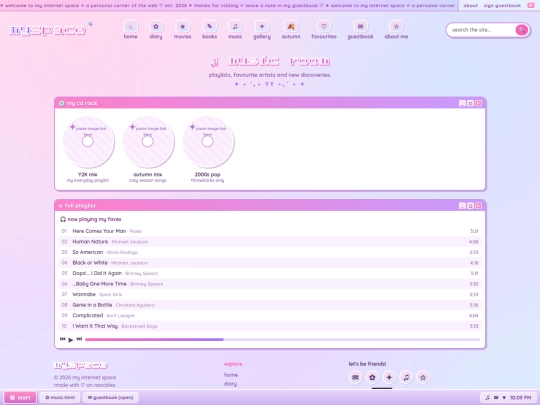
Task: Maximize the full playlist window
Action: [x=470, y=206]
